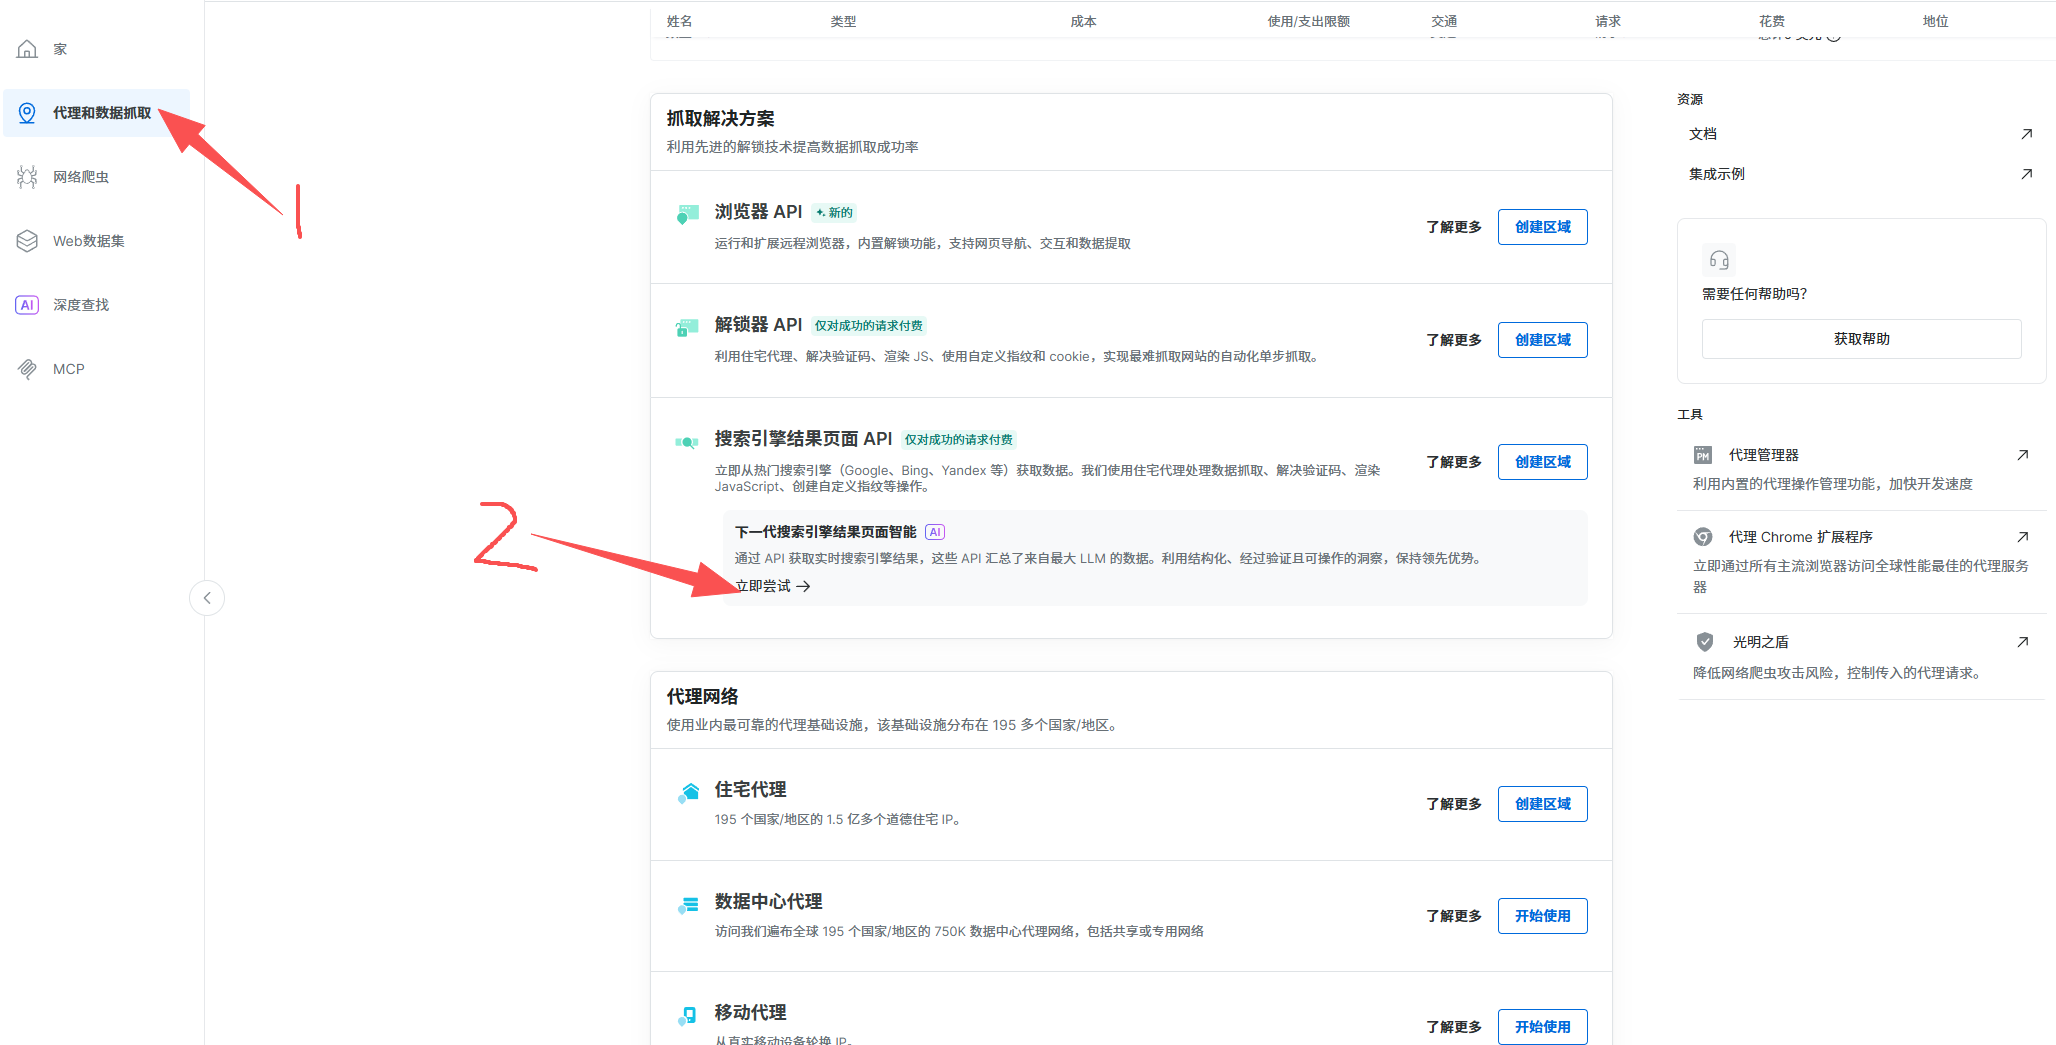This screenshot has width=2056, height=1045.
Task: Select 代理和数据抓取 navigation item
Action: point(102,113)
